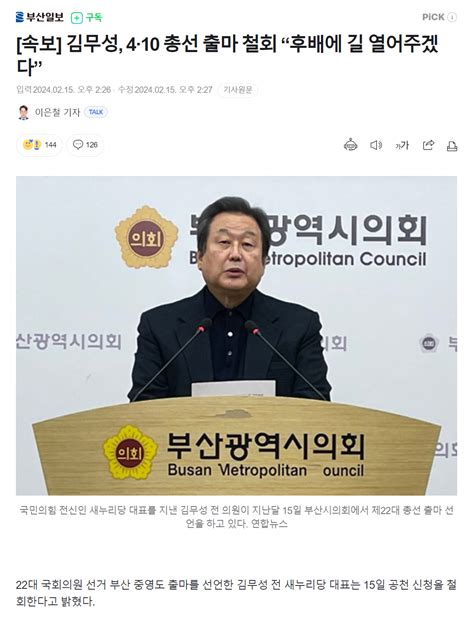Play article audio with speaker icon
474x622 pixels.
point(376,145)
